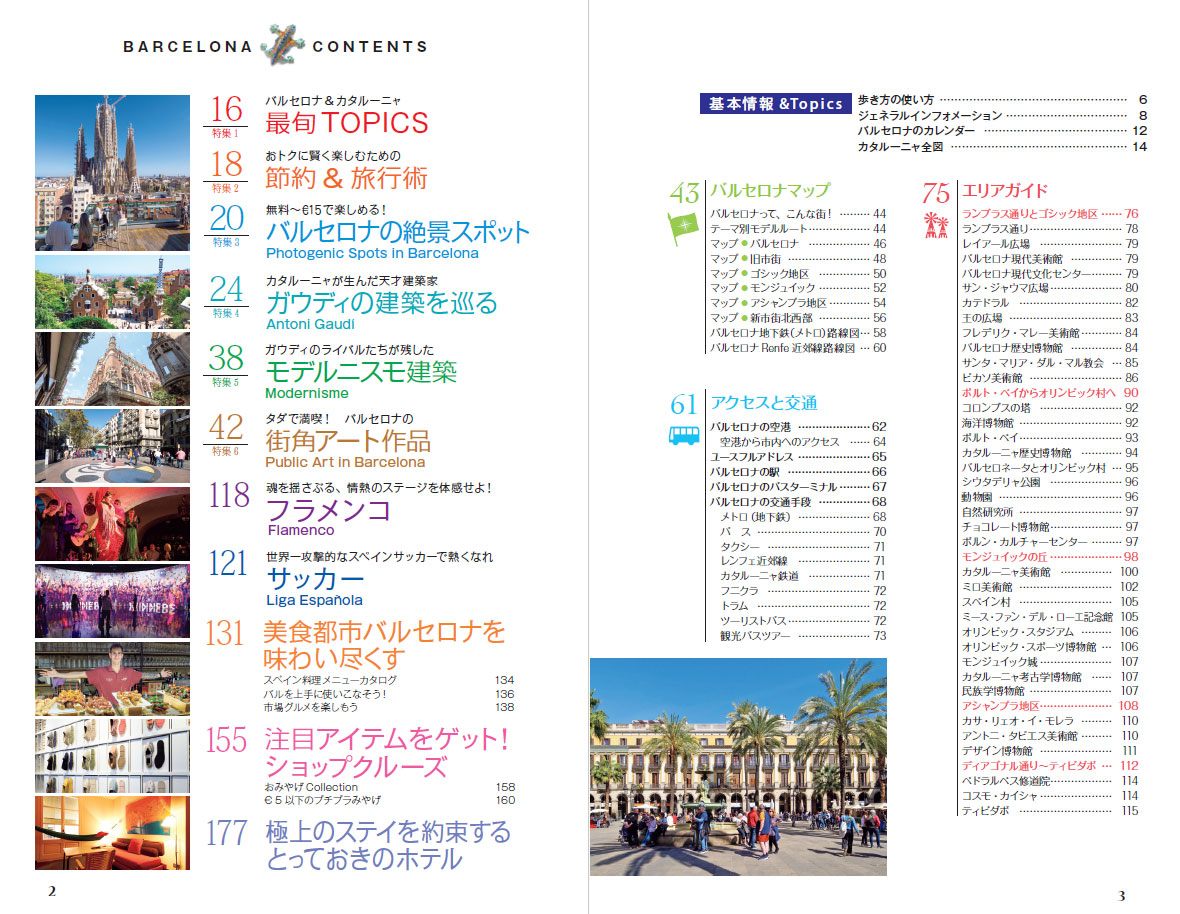
Task: Click the navy 基本情報 &Topics label
Action: tap(775, 104)
